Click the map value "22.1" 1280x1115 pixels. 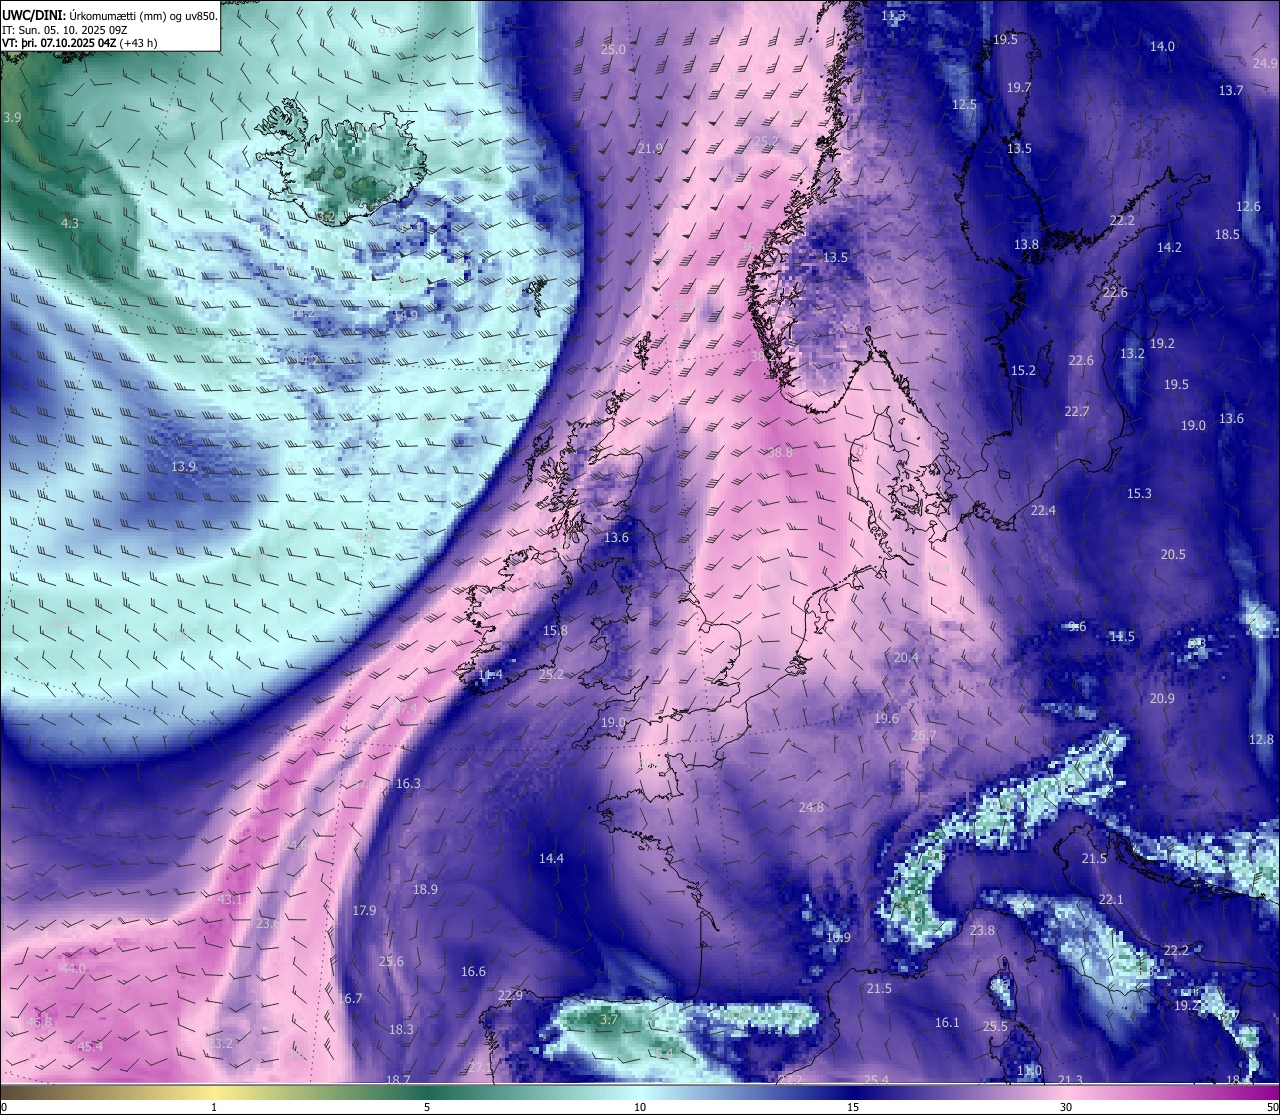tap(1111, 900)
